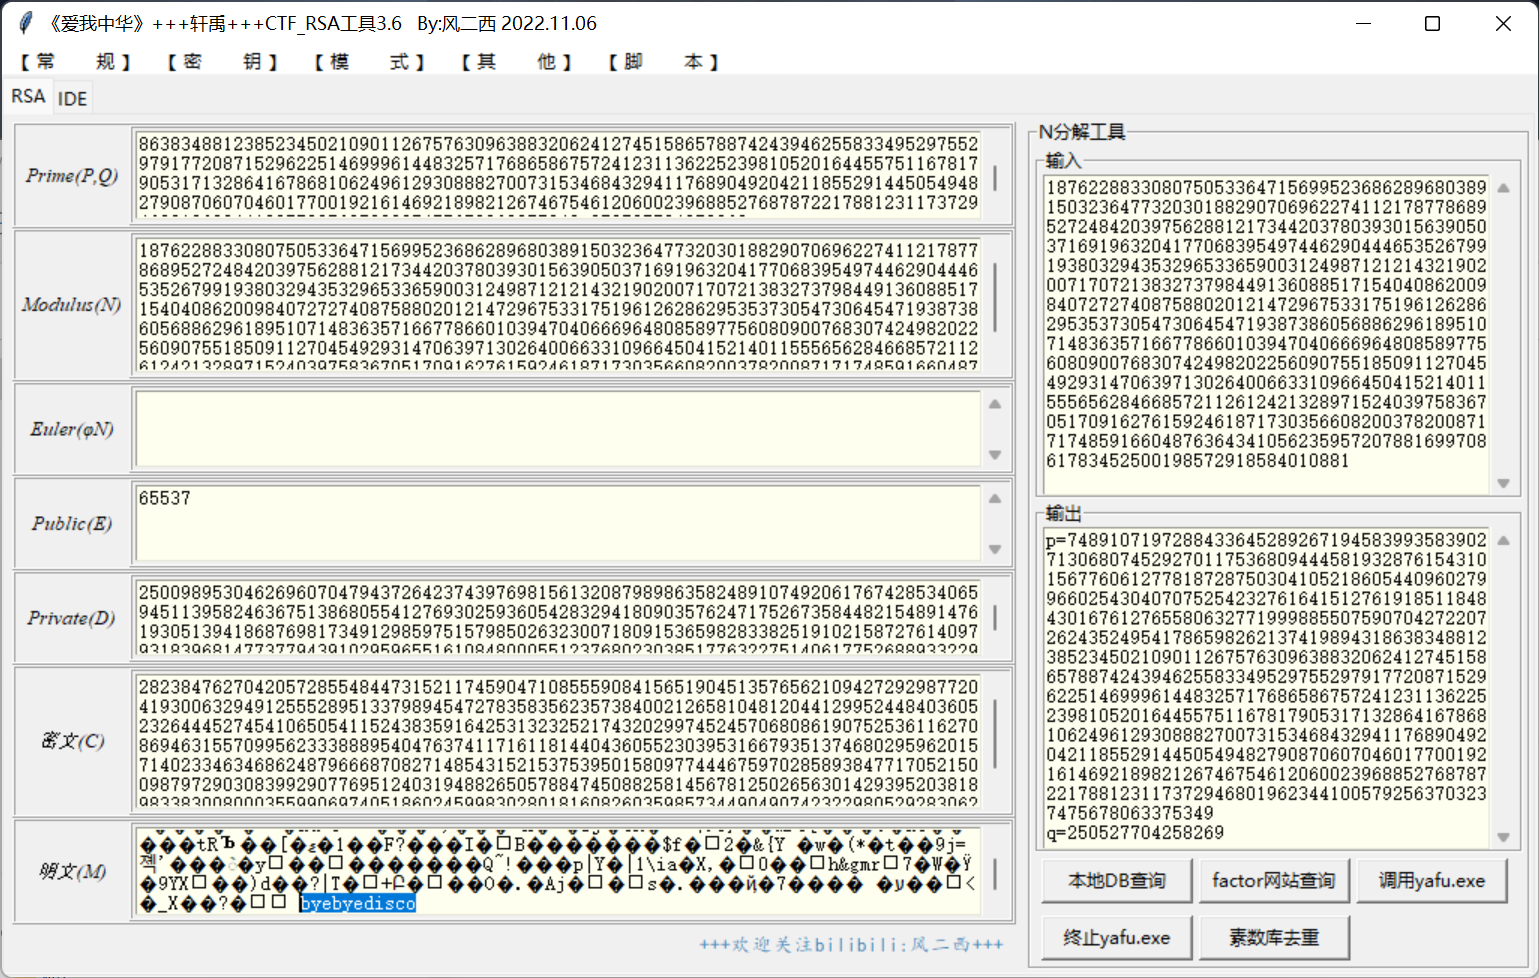Click the 终止yafu.exe button
Image resolution: width=1539 pixels, height=978 pixels.
point(1117,938)
